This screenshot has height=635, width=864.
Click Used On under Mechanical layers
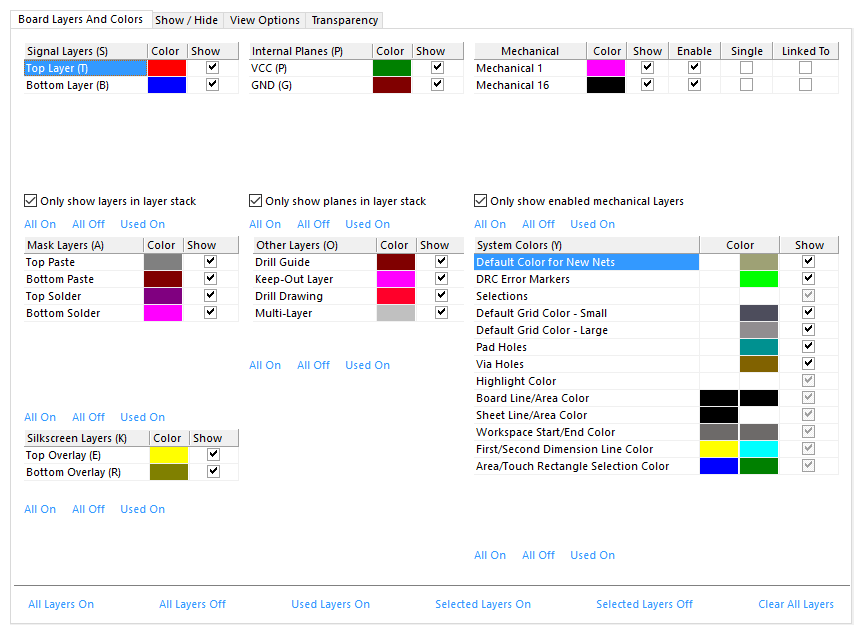pos(592,224)
